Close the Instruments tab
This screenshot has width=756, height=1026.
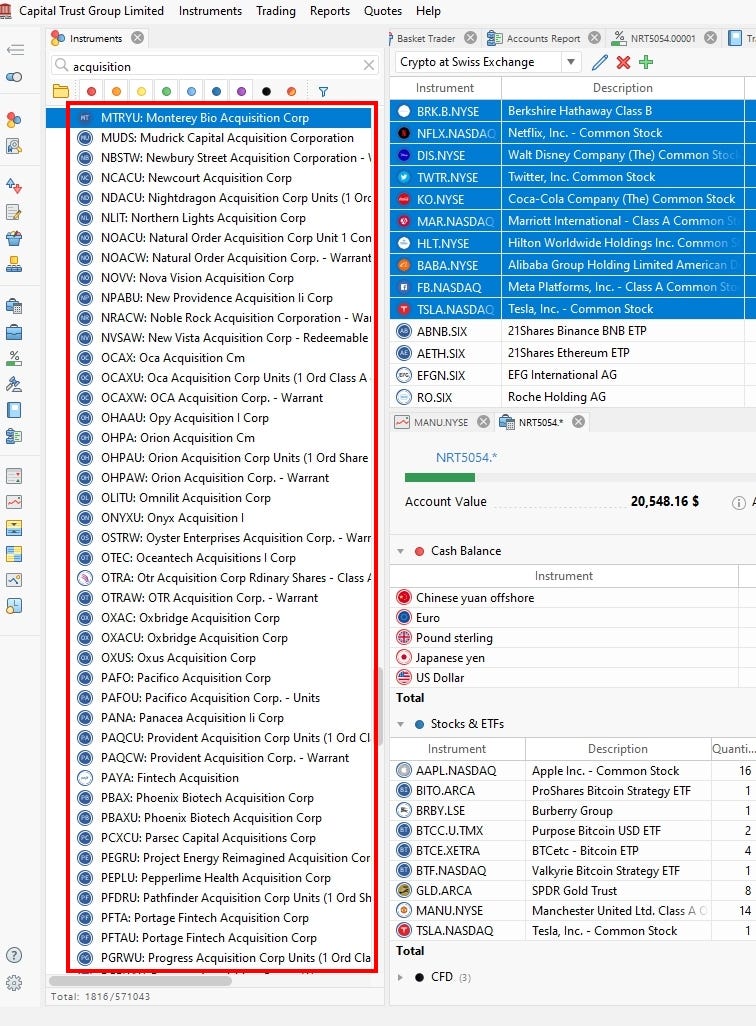coord(137,38)
